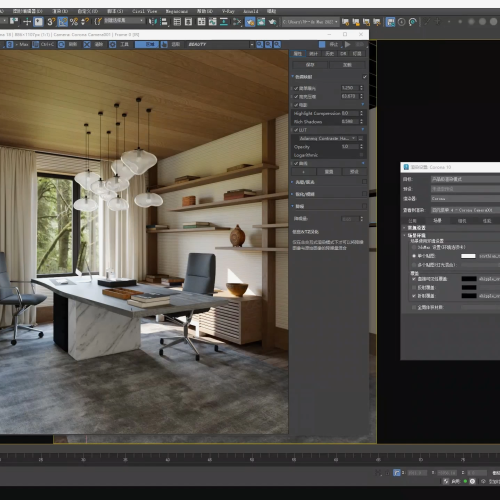Click the Ctrl+C copy icon in frame buffer
This screenshot has height=500, width=500.
click(x=35, y=44)
